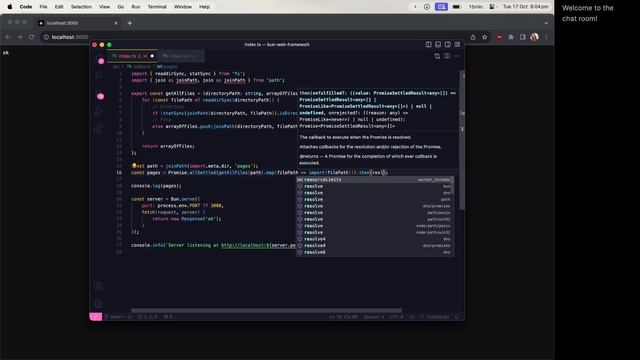This screenshot has width=640, height=360.
Task: Select the resourceLimits suggestion
Action: 375,180
